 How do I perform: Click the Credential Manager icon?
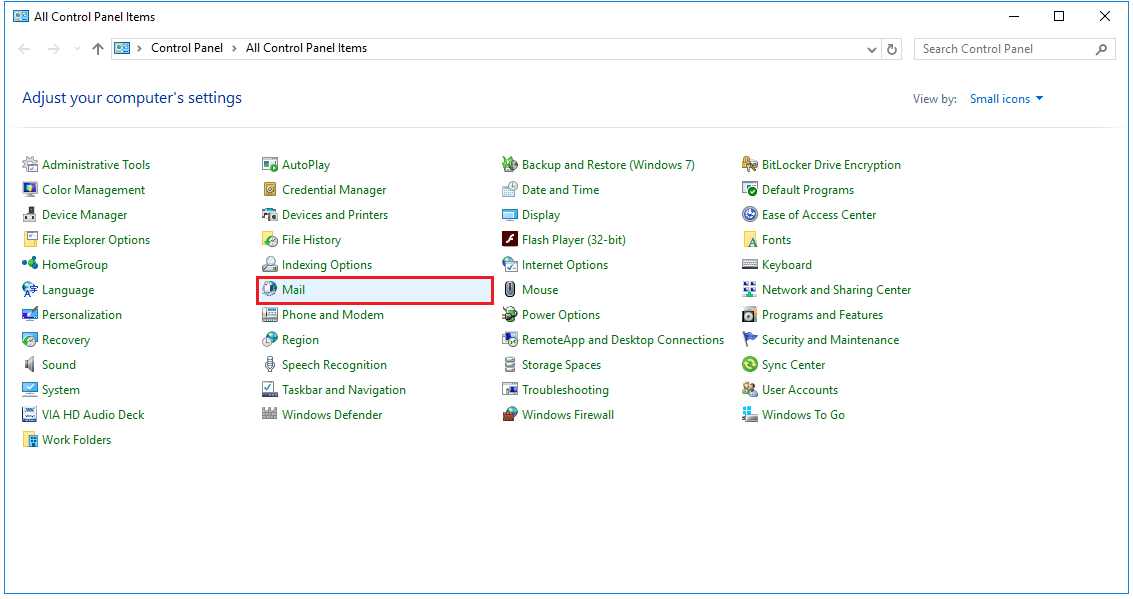click(270, 190)
